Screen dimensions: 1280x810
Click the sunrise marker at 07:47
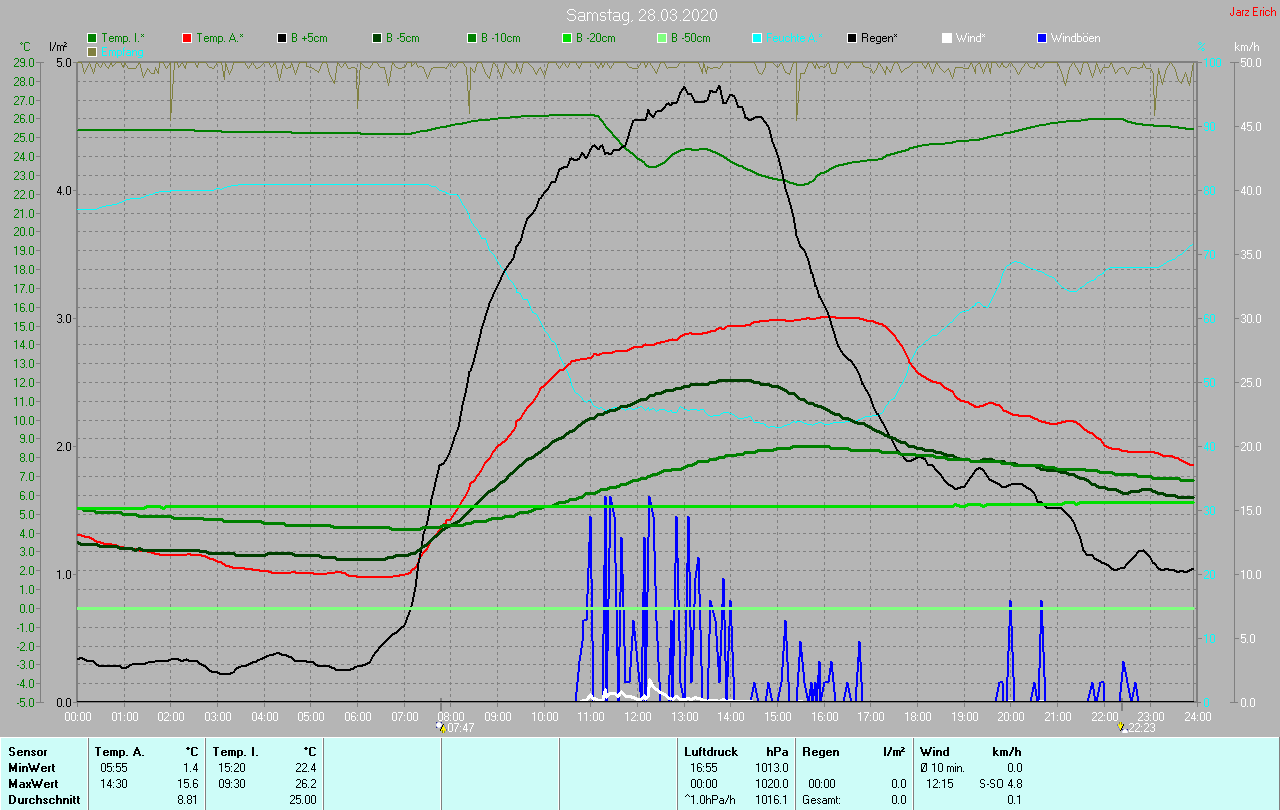(x=441, y=728)
